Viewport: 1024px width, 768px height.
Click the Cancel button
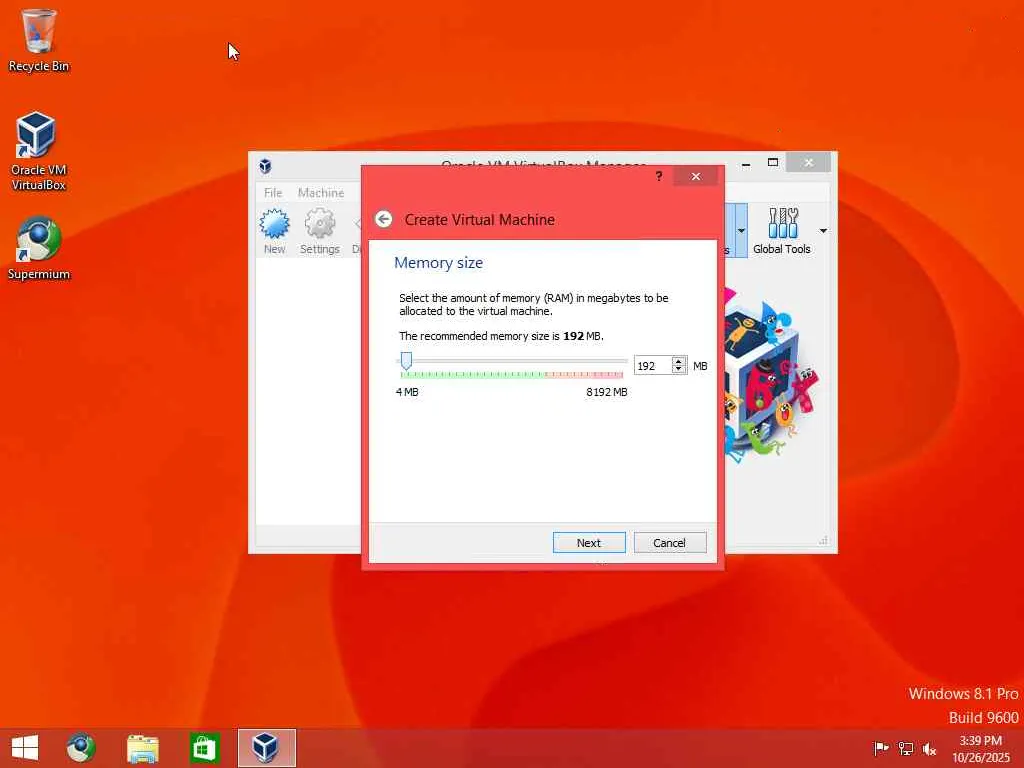[x=669, y=543]
